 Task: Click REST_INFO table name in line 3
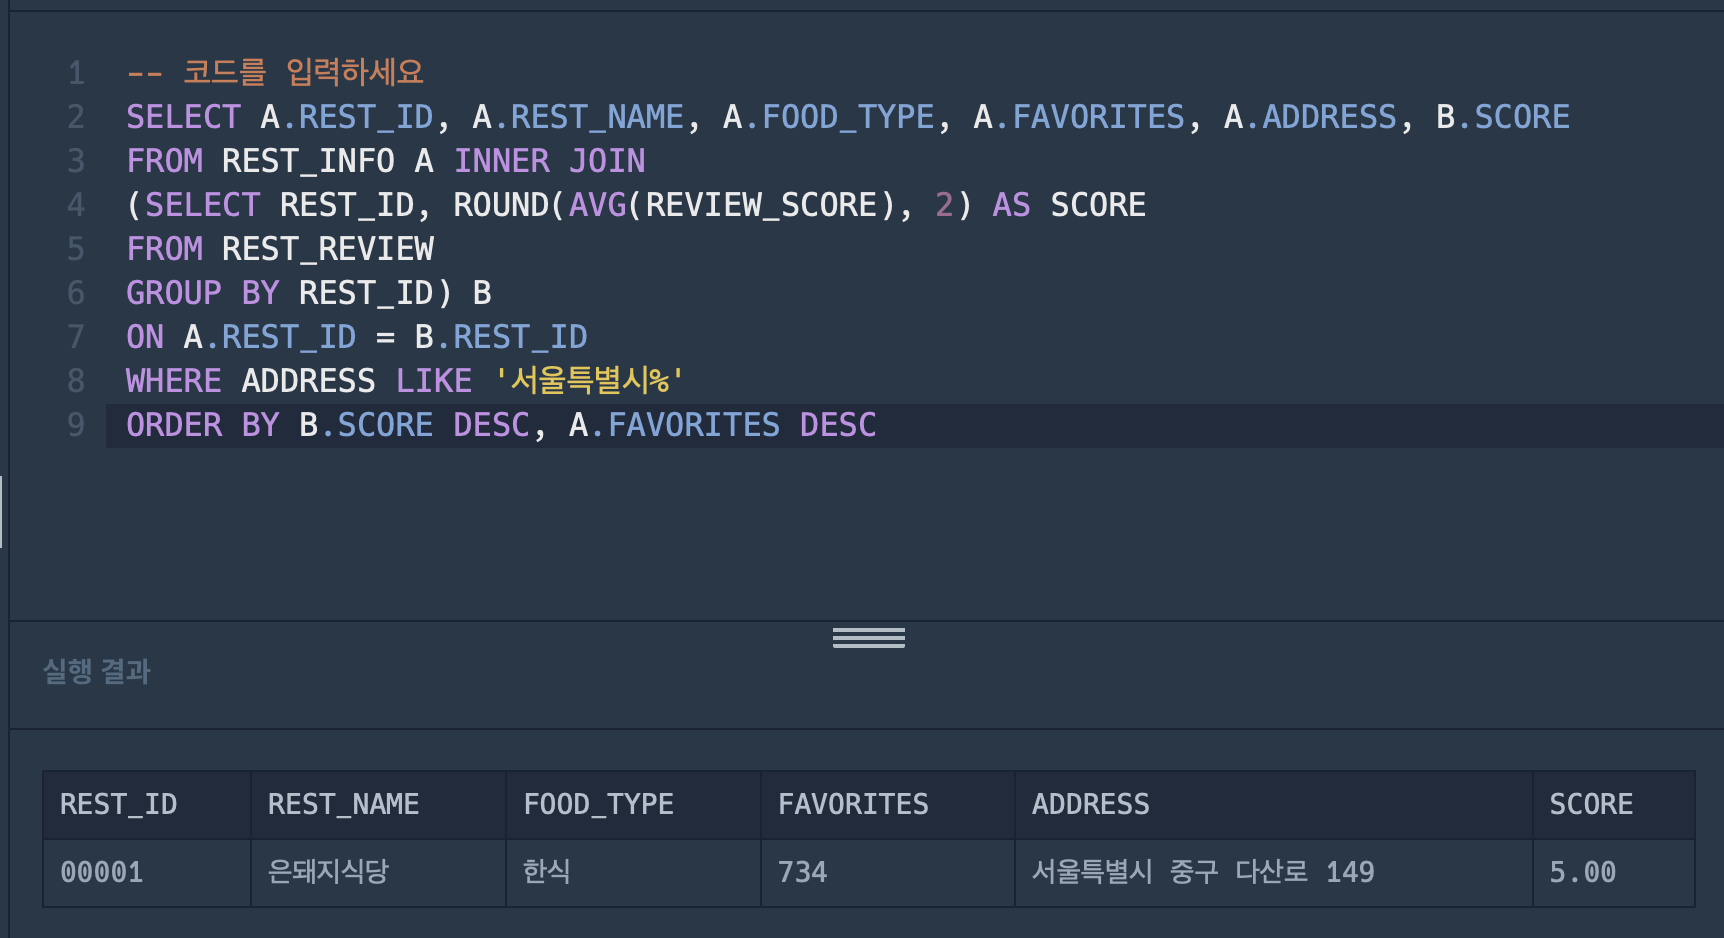click(308, 161)
